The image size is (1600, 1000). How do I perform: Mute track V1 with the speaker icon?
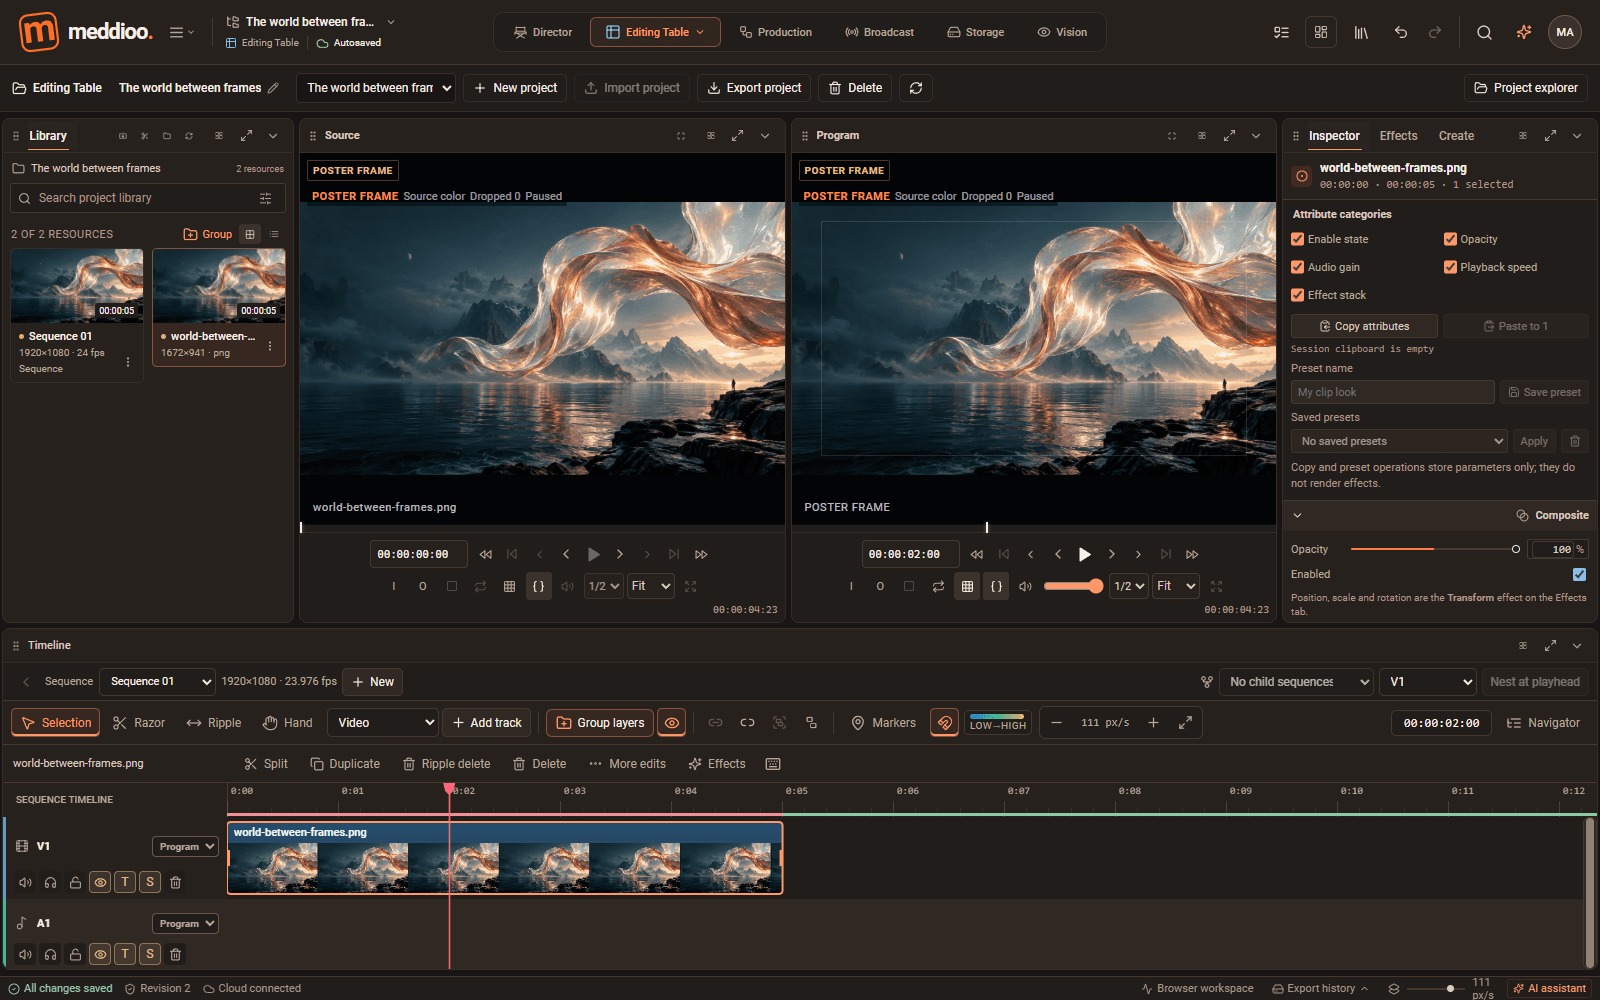point(25,882)
